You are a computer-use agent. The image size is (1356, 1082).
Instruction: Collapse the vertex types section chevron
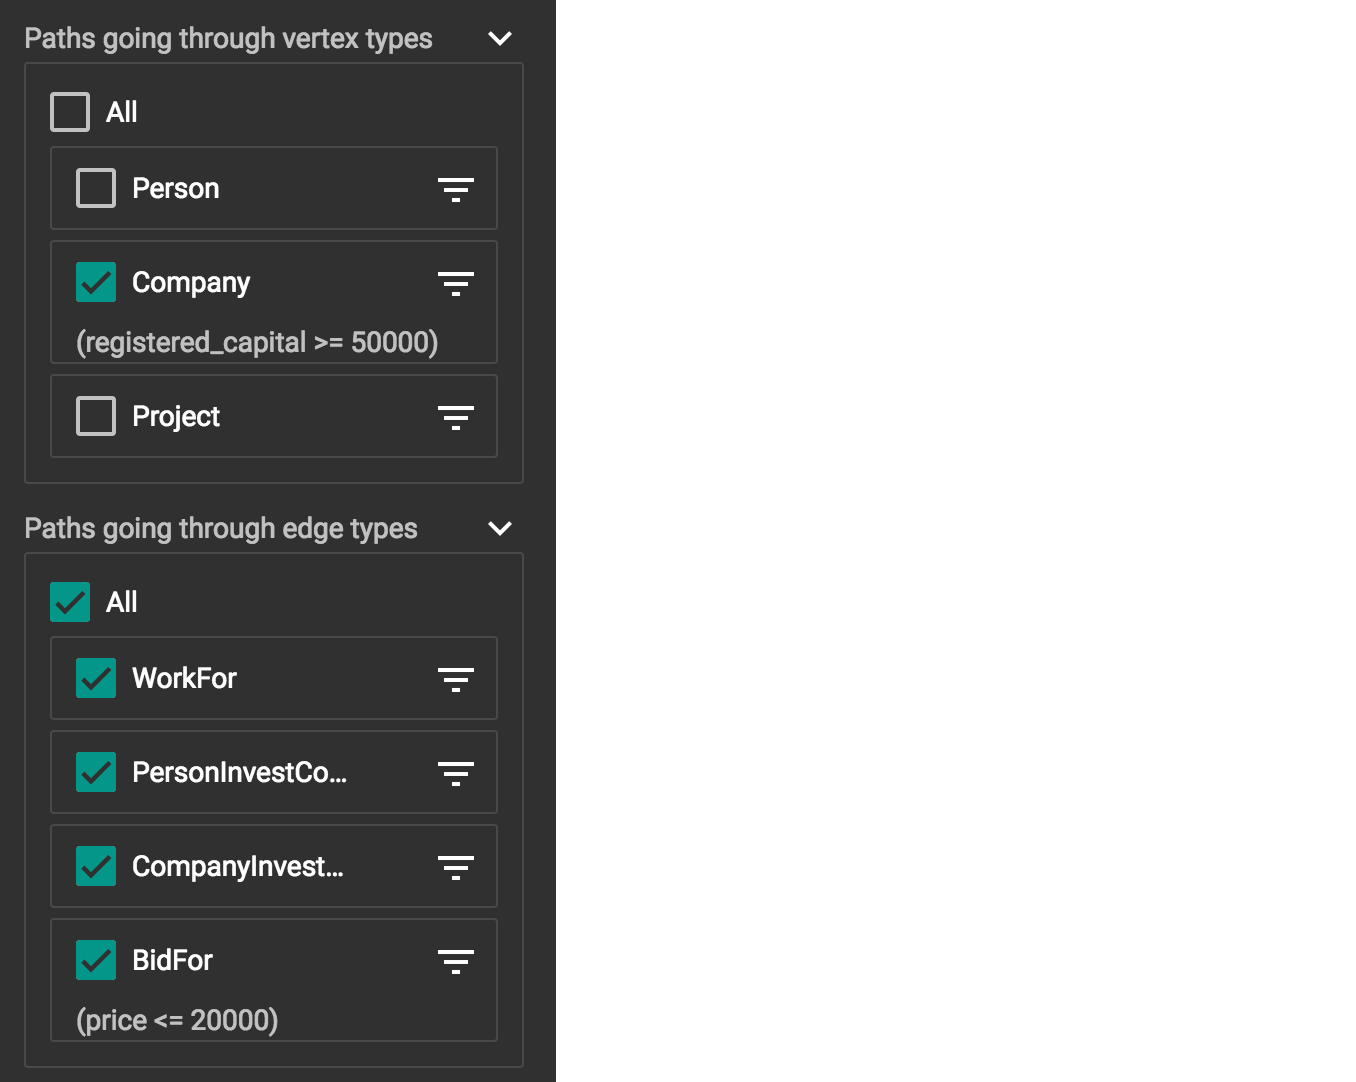click(500, 38)
